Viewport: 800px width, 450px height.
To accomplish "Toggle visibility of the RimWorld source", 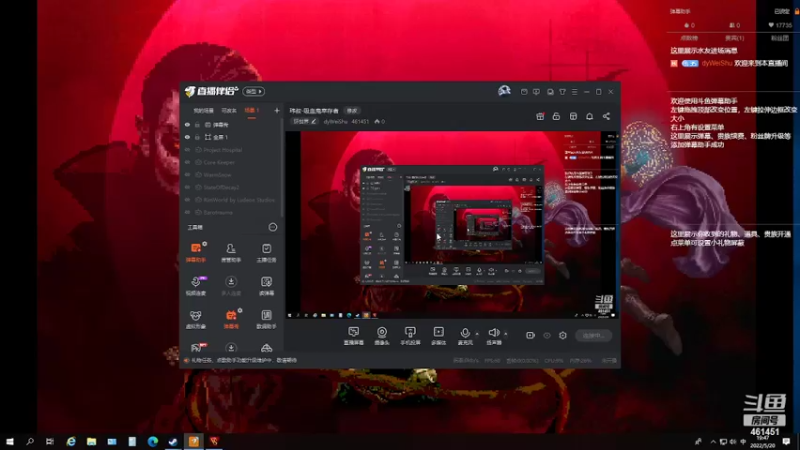I will pos(187,200).
